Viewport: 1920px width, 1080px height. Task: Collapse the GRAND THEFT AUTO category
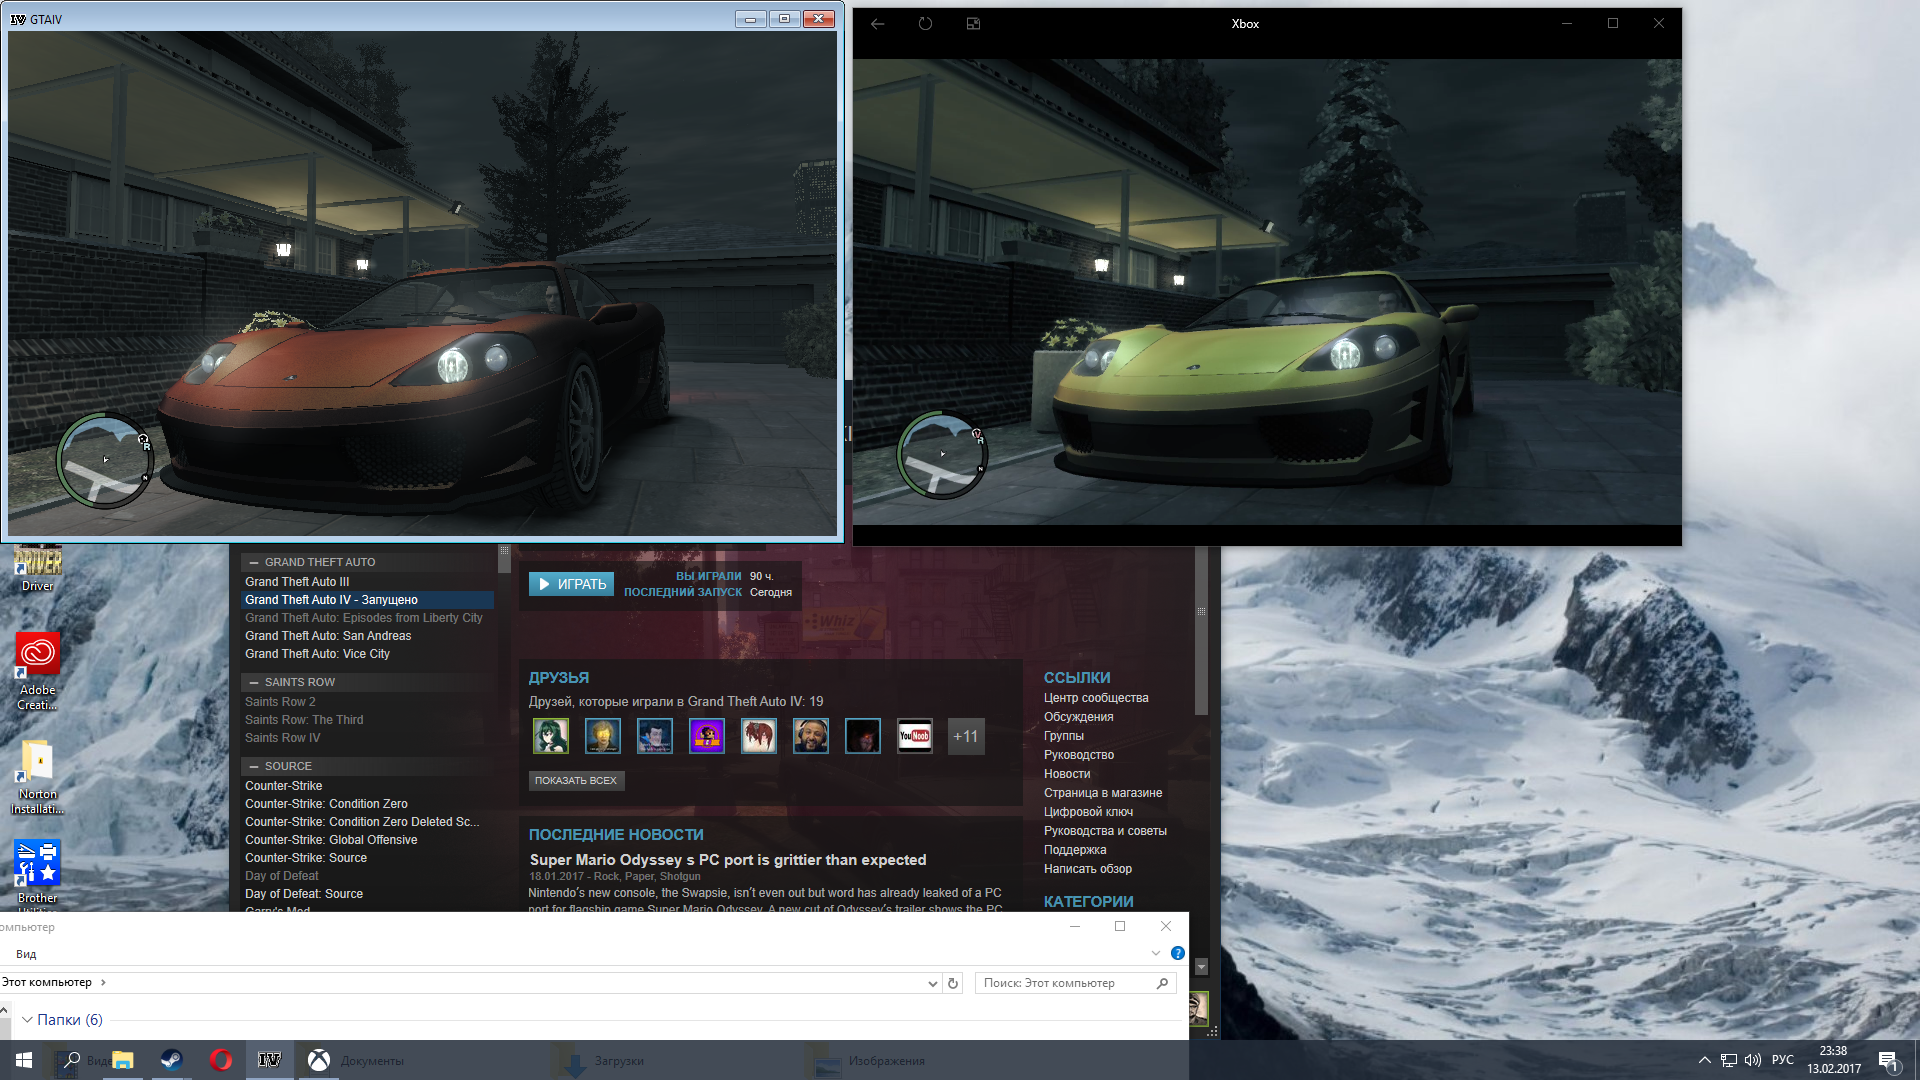[x=254, y=563]
